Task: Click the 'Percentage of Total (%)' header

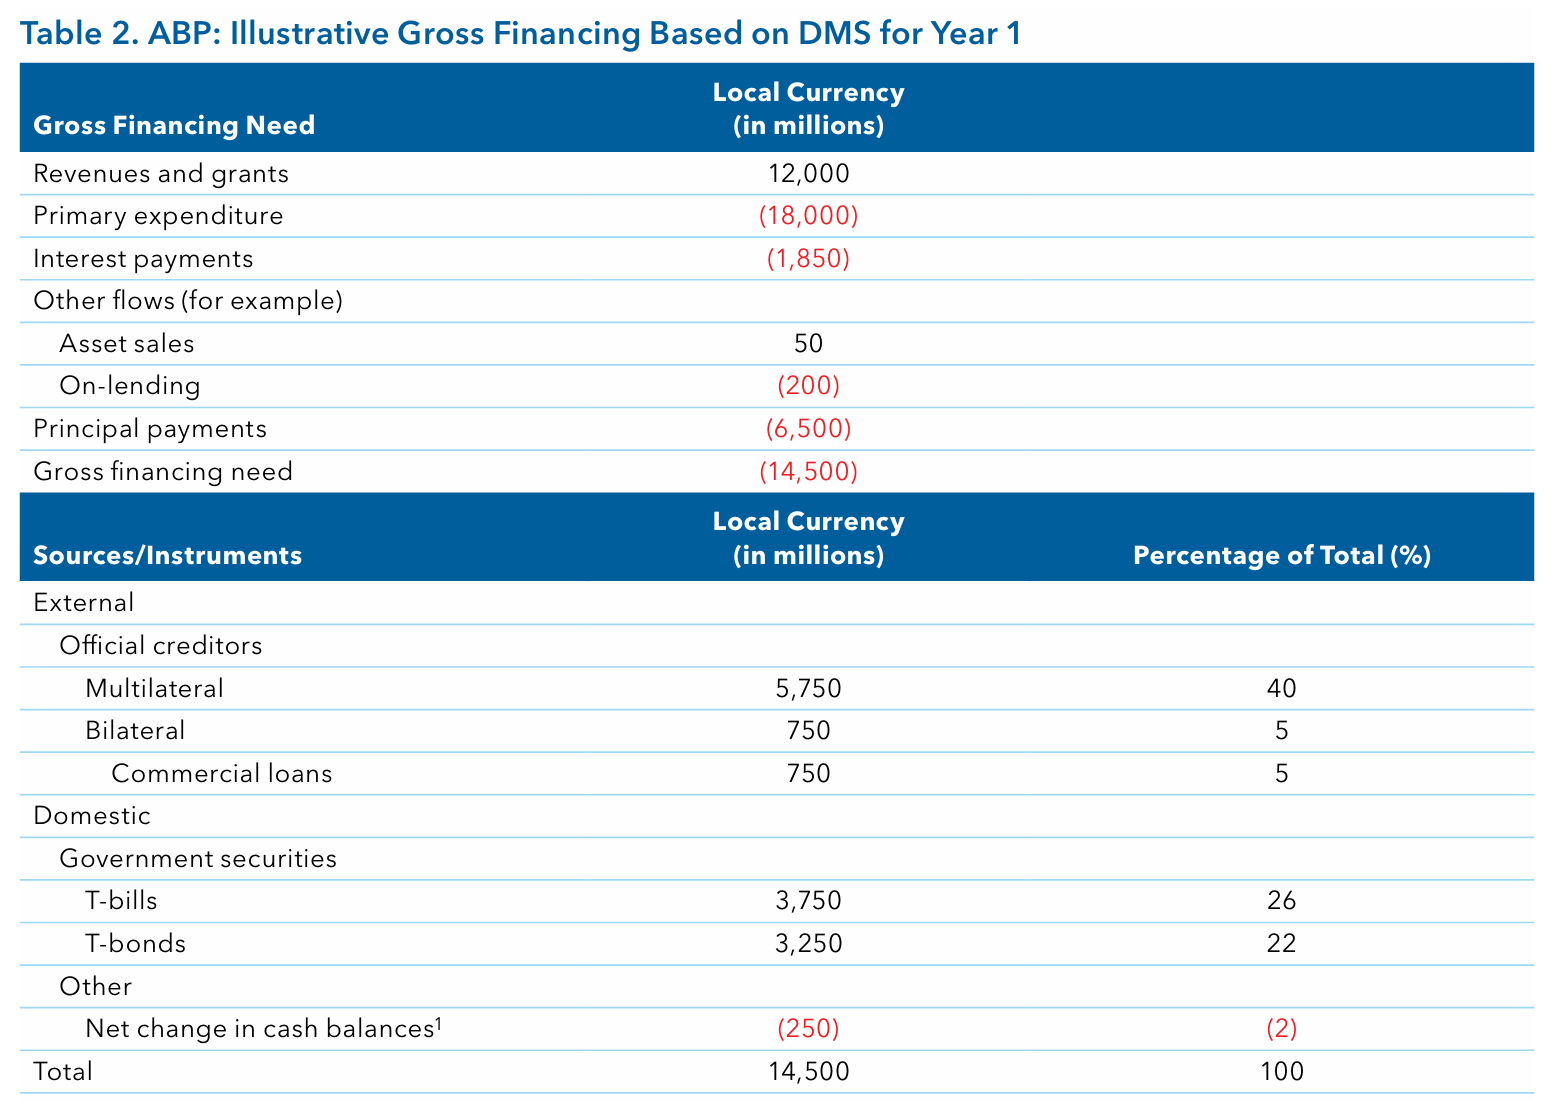Action: 1281,555
